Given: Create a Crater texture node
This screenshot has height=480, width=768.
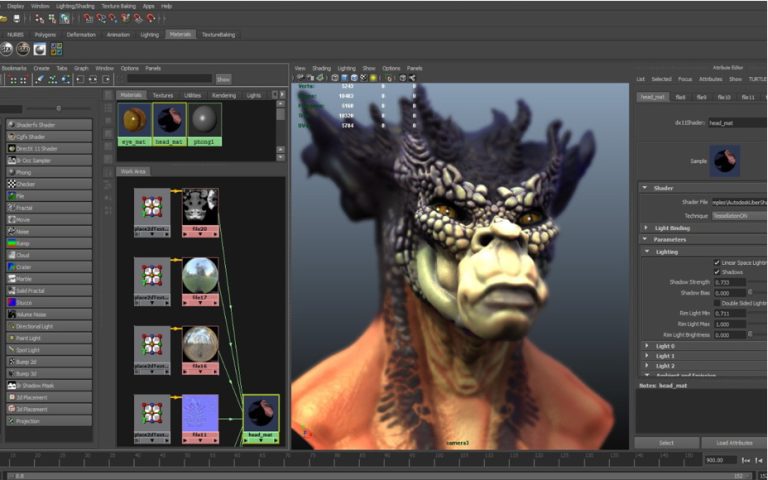Looking at the screenshot, I should click(x=49, y=267).
